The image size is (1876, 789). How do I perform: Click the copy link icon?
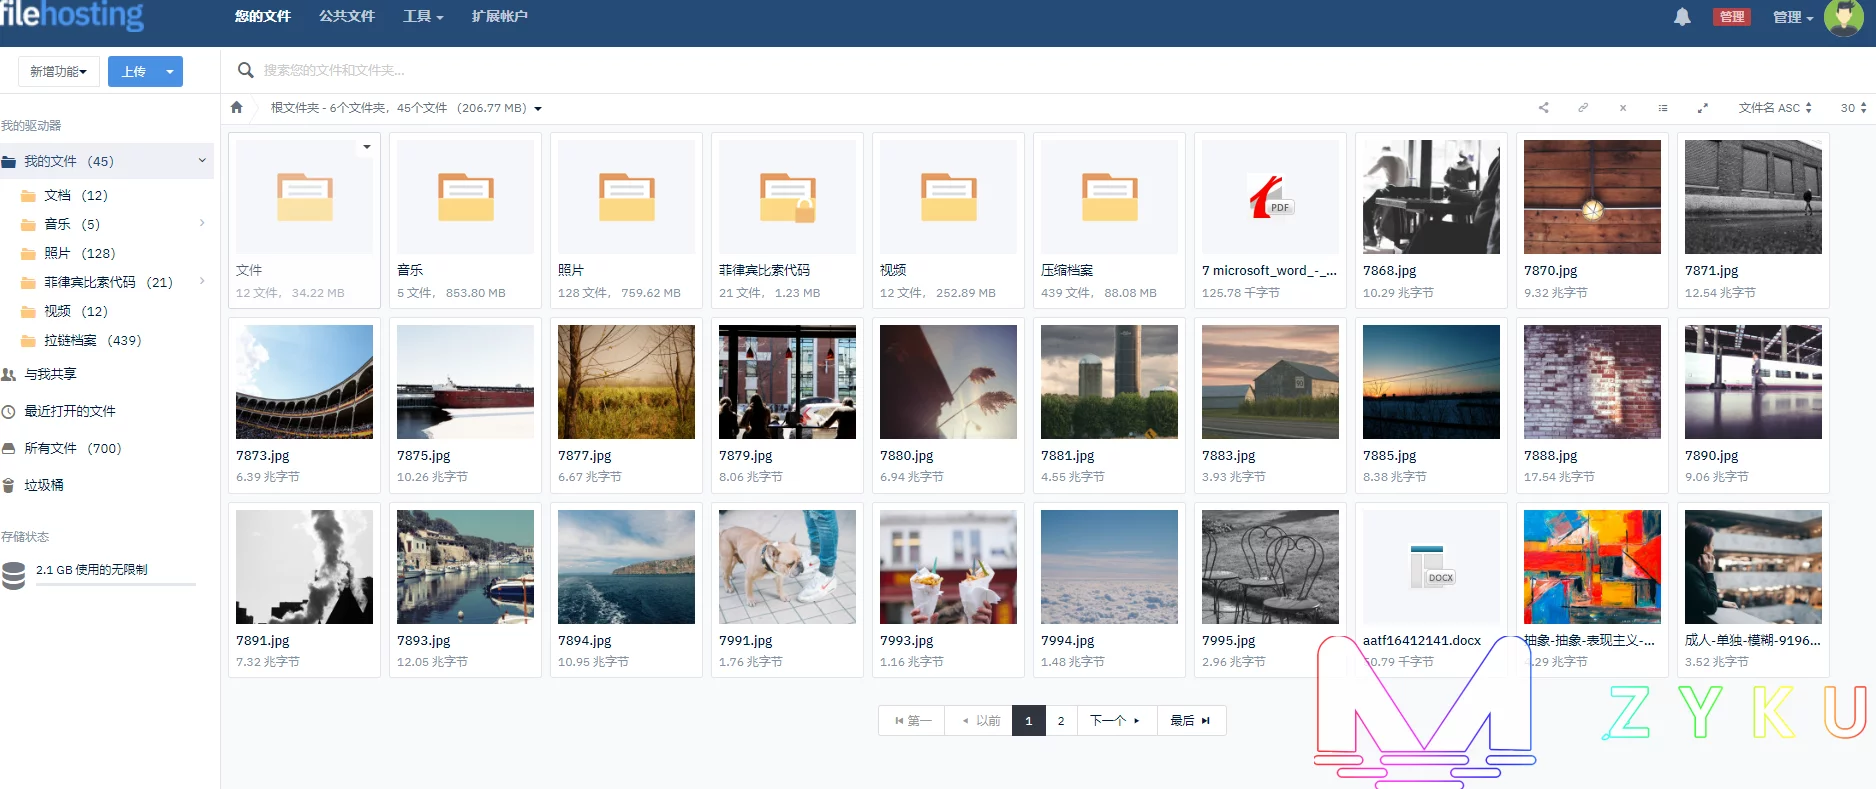pyautogui.click(x=1583, y=108)
